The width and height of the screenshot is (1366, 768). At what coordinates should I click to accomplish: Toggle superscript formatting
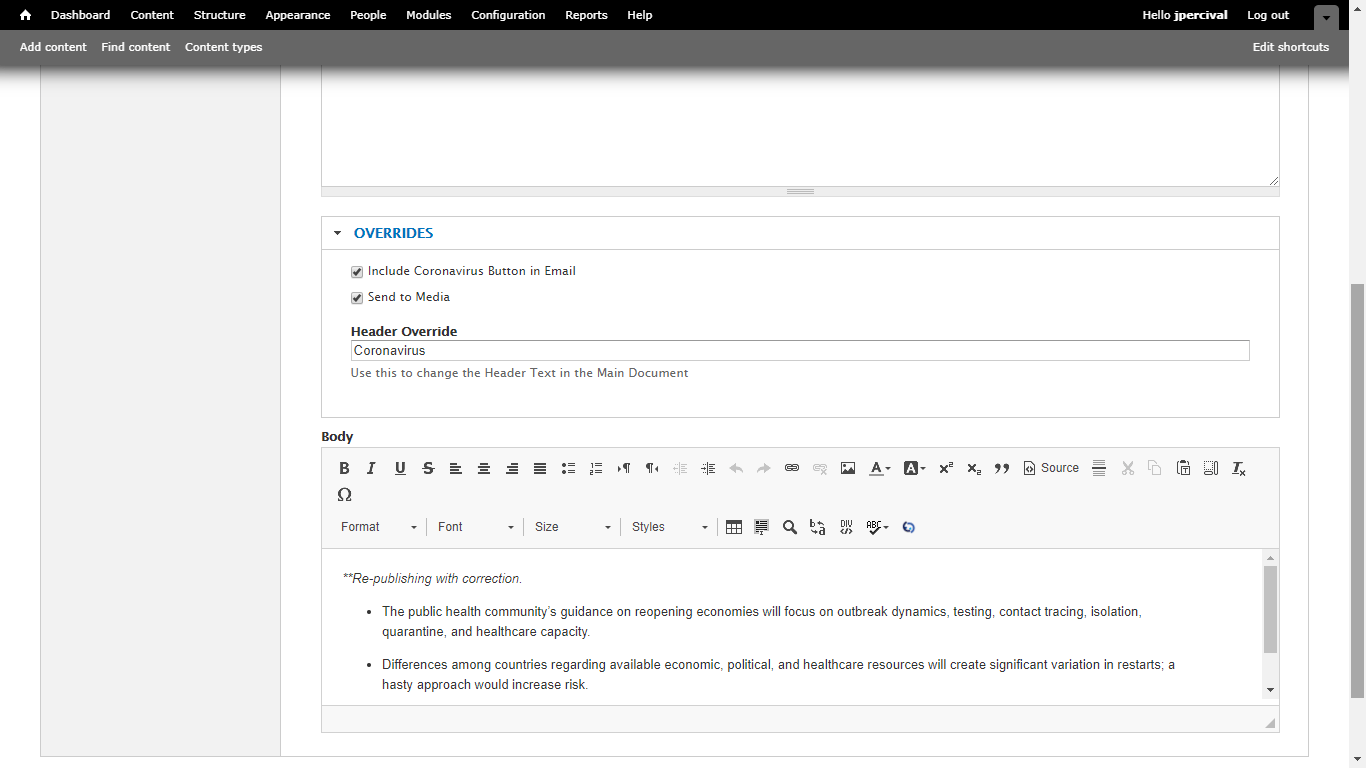pos(945,468)
